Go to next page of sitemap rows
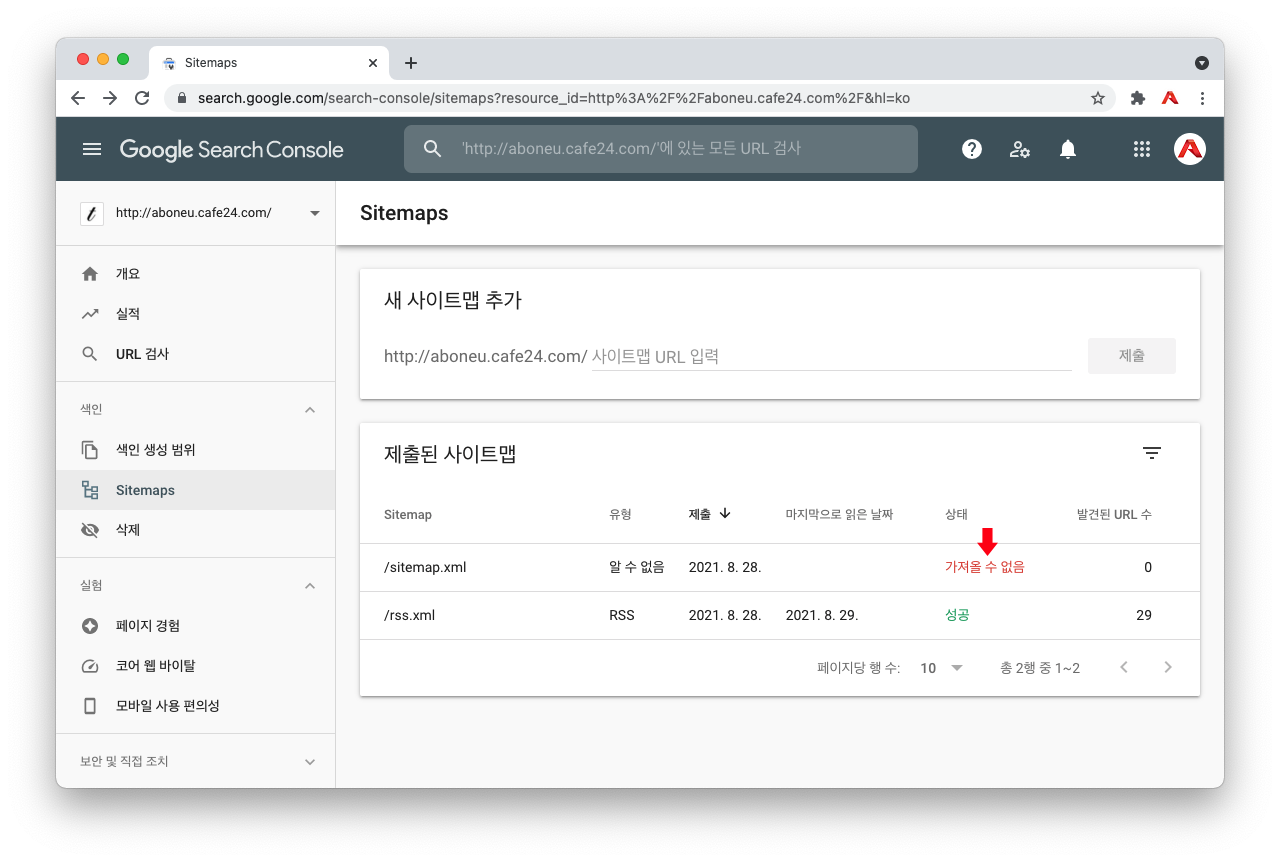Screen dimensions: 1280x862 pyautogui.click(x=1168, y=668)
